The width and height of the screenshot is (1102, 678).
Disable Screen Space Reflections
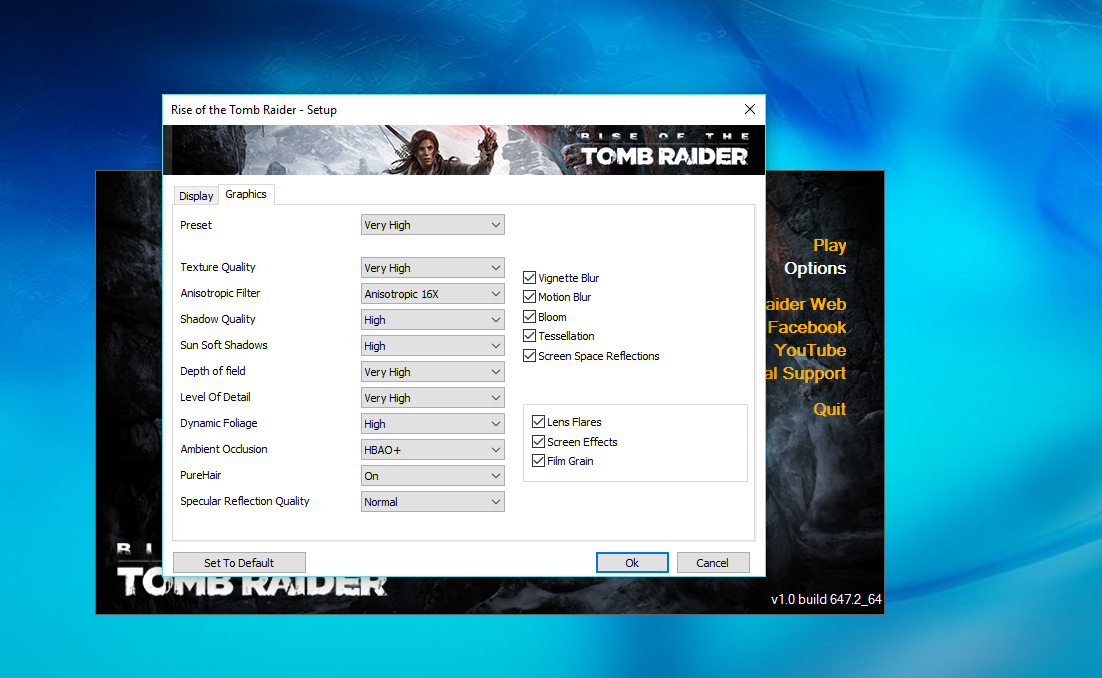point(530,356)
